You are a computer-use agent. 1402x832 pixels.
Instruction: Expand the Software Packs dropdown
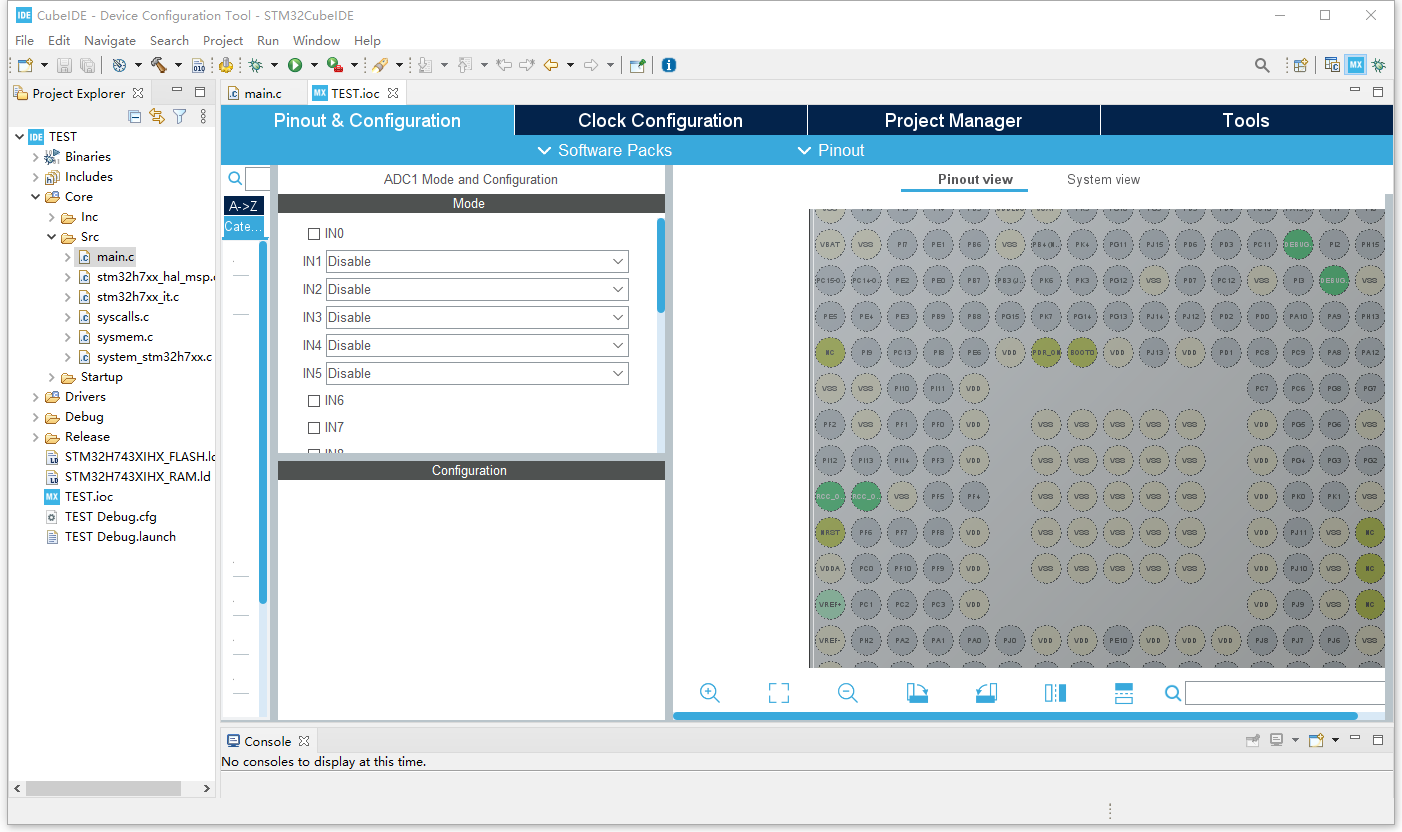coord(605,151)
